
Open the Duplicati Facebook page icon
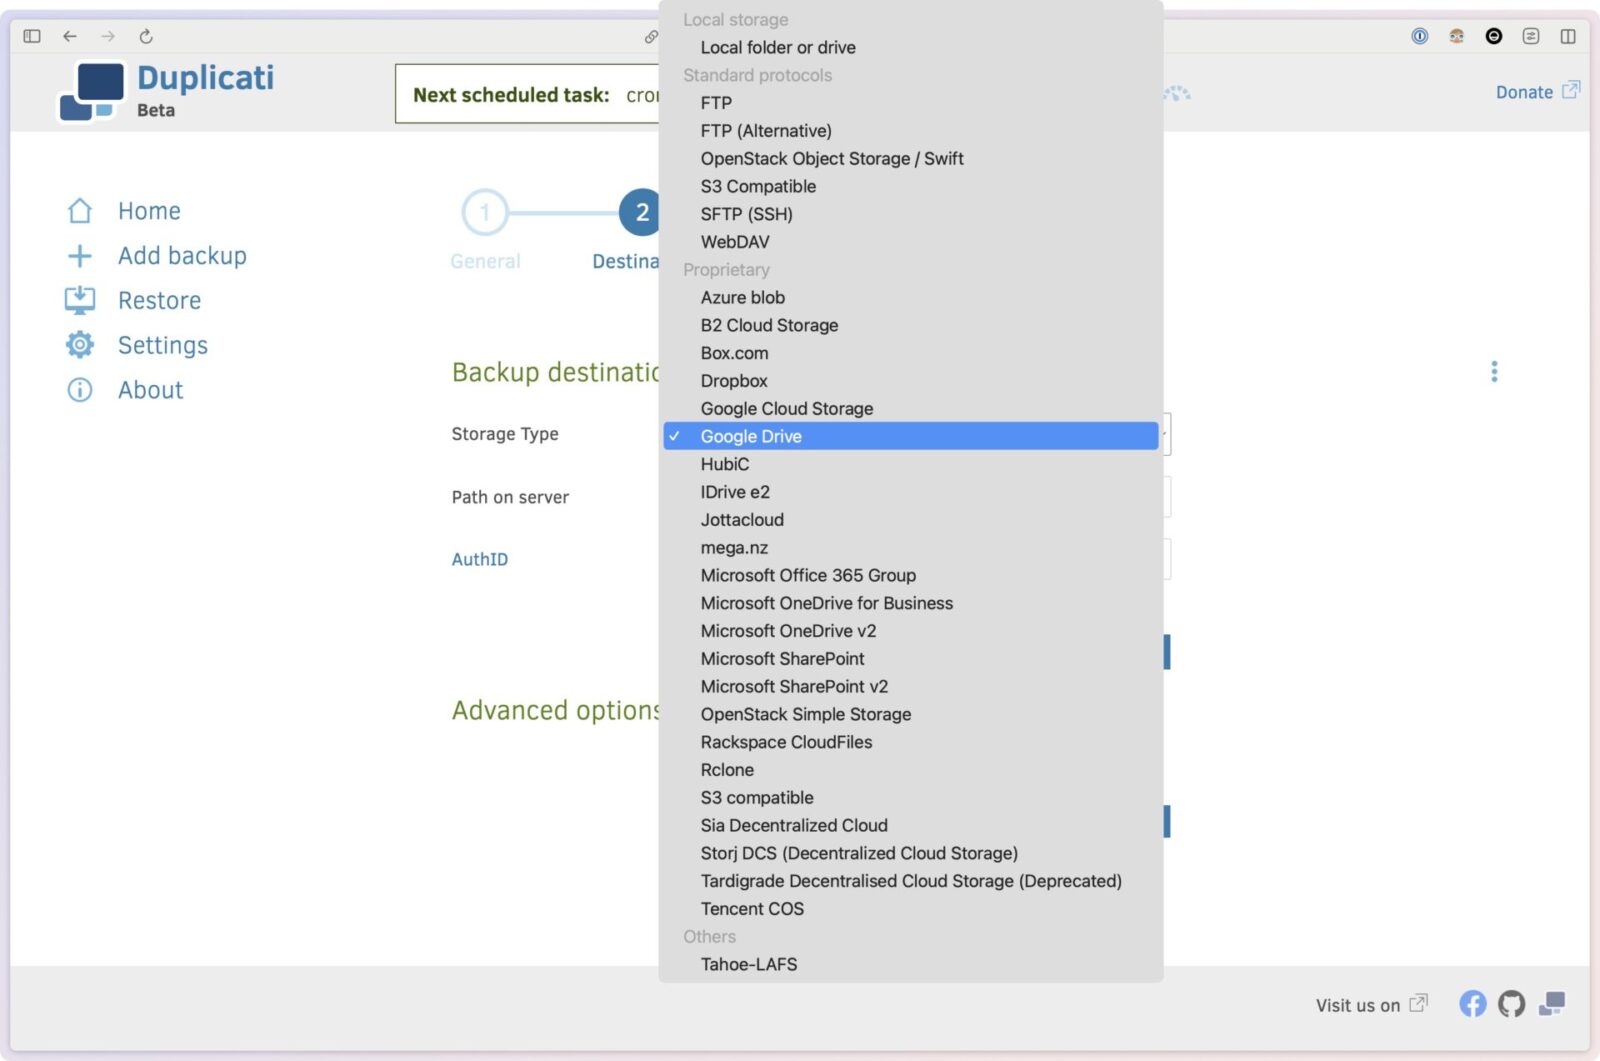1472,1004
